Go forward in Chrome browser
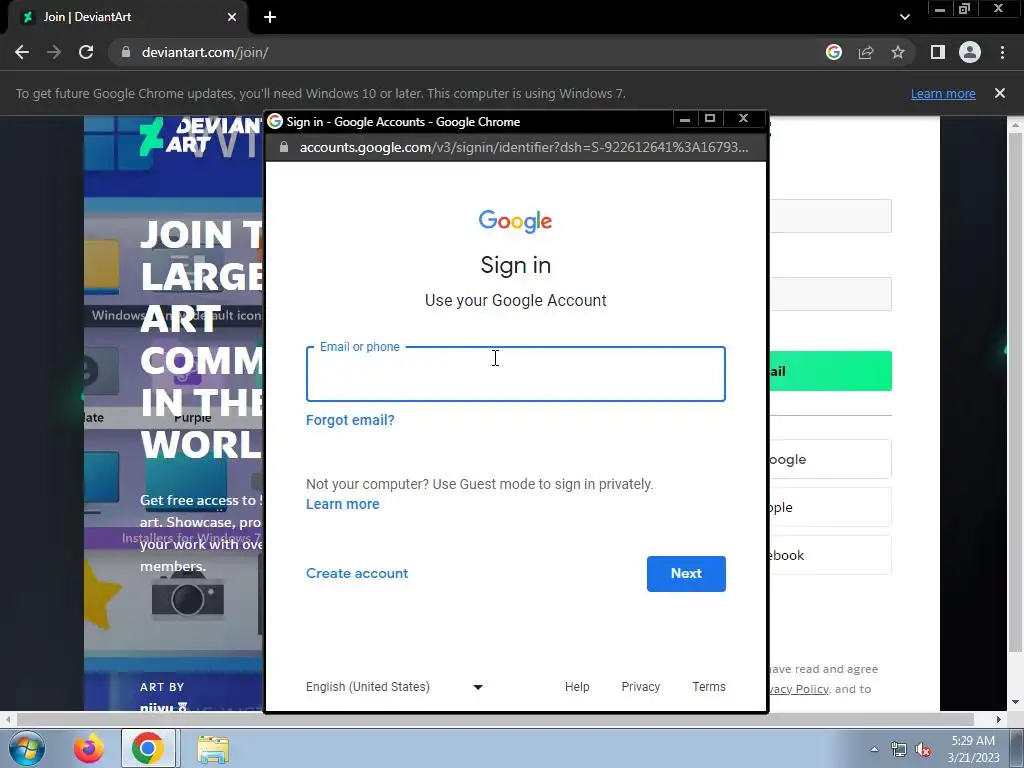This screenshot has height=768, width=1024. (x=54, y=52)
